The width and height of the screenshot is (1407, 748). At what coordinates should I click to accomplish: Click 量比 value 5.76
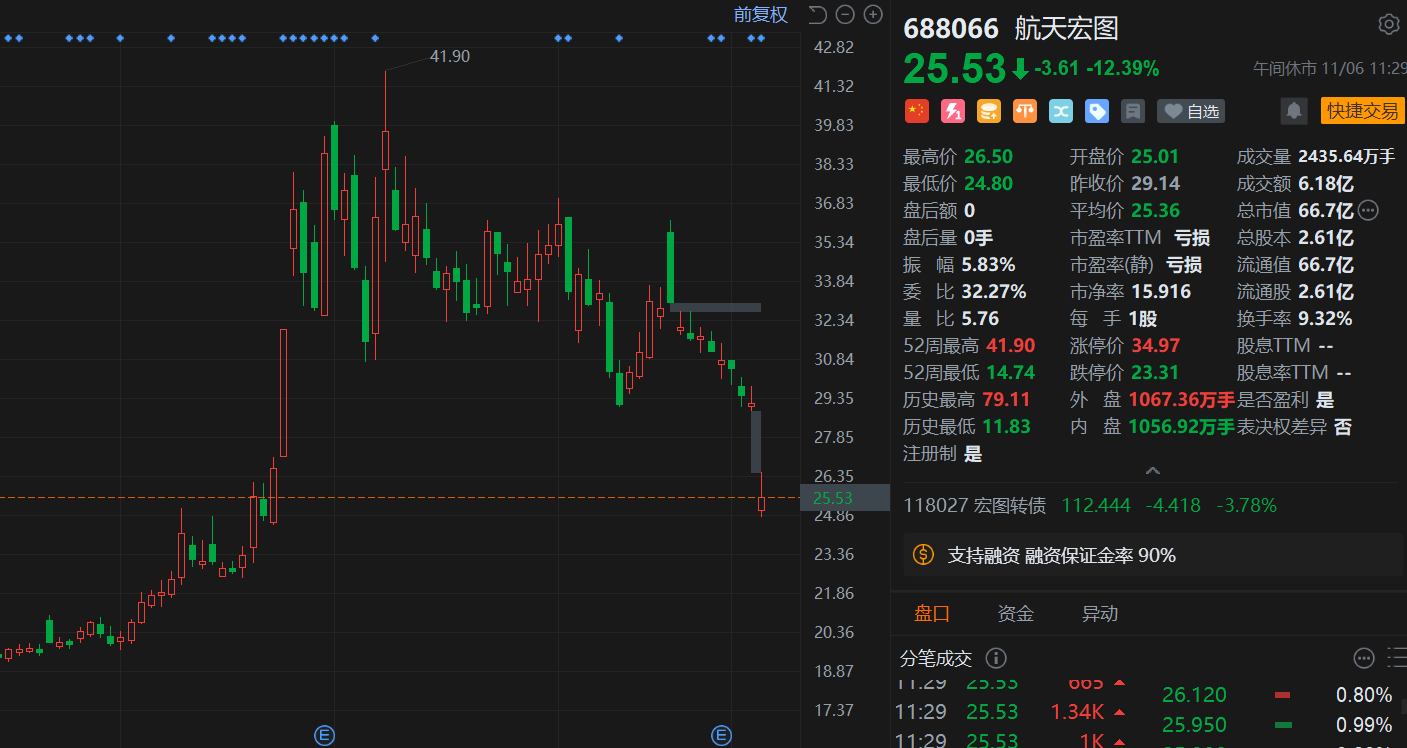(981, 318)
